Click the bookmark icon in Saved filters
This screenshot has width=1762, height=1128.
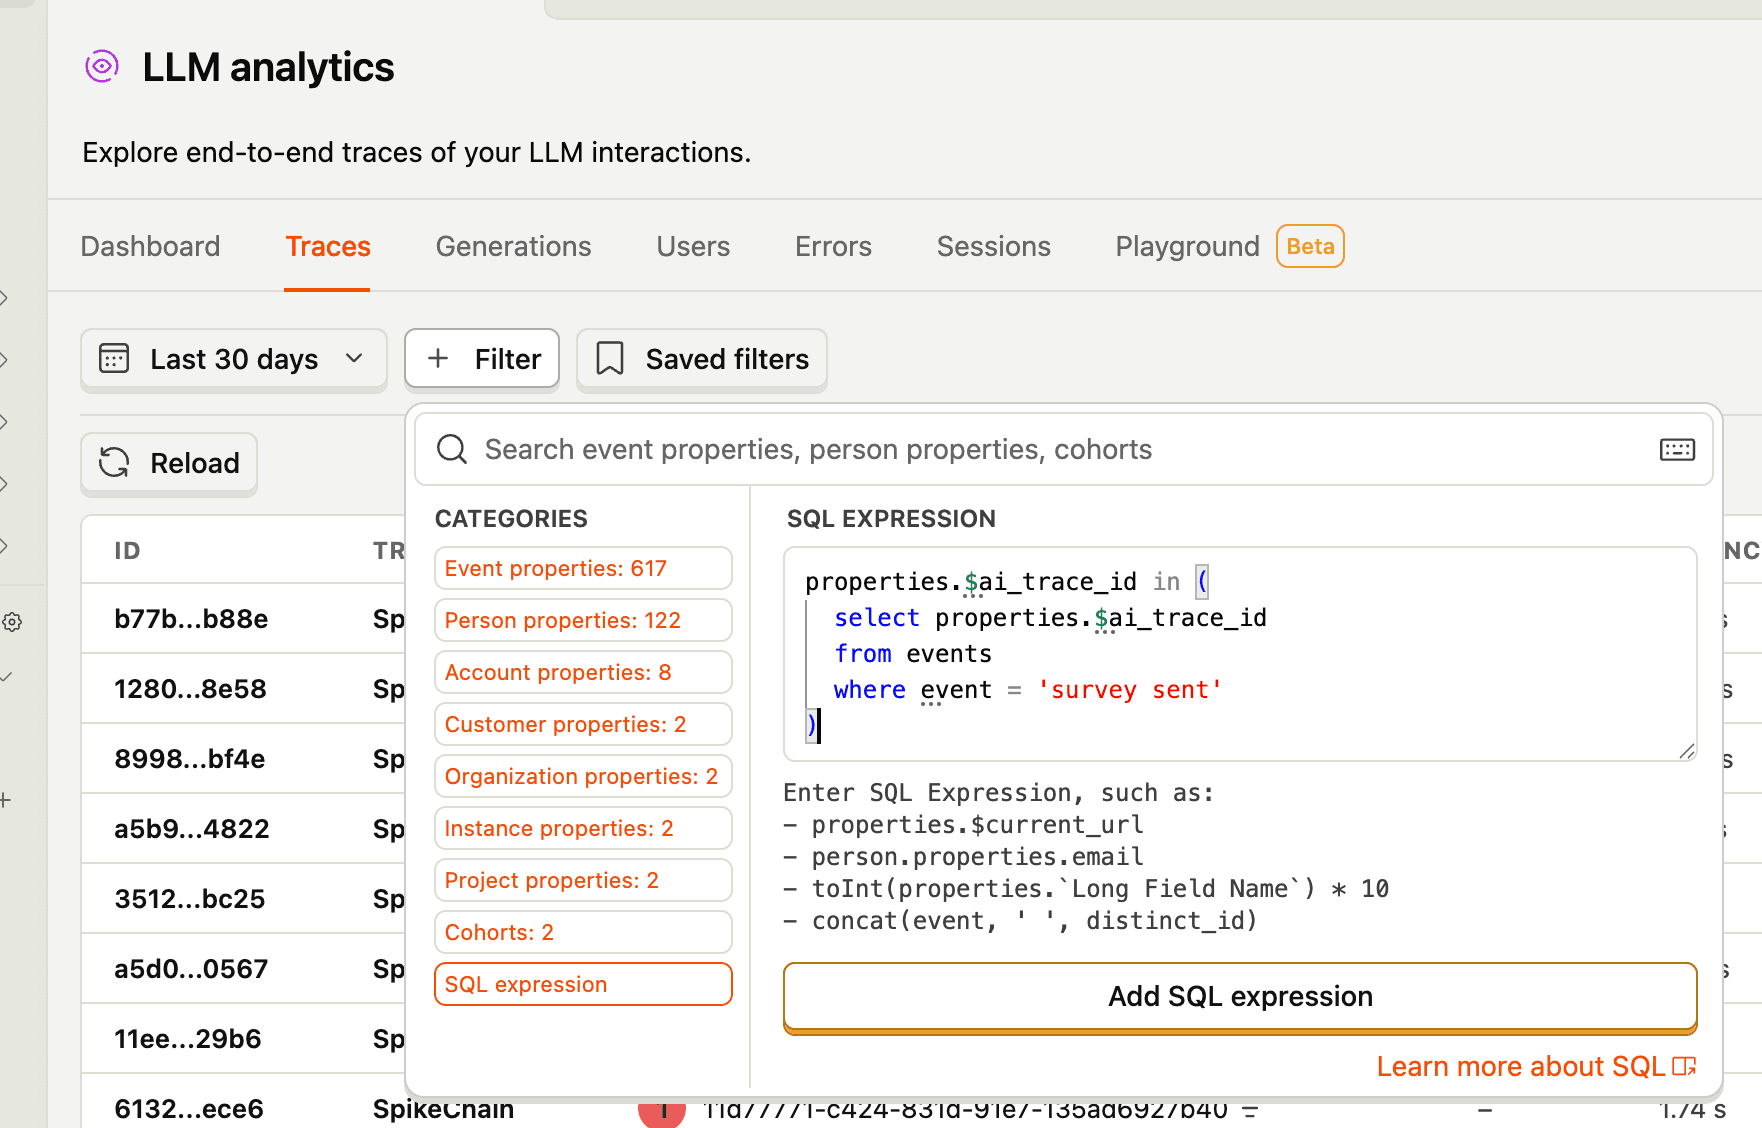coord(611,358)
